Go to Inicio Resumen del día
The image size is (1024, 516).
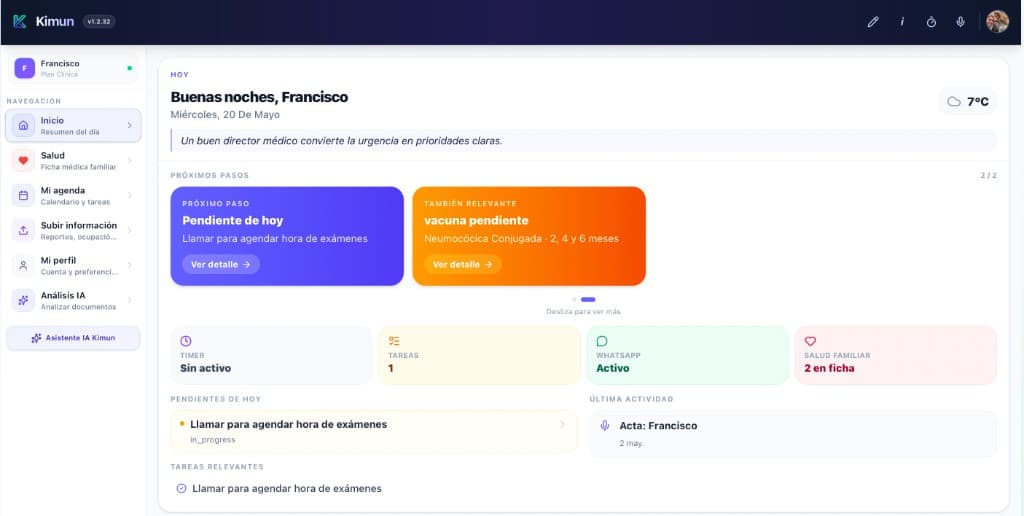[73, 125]
